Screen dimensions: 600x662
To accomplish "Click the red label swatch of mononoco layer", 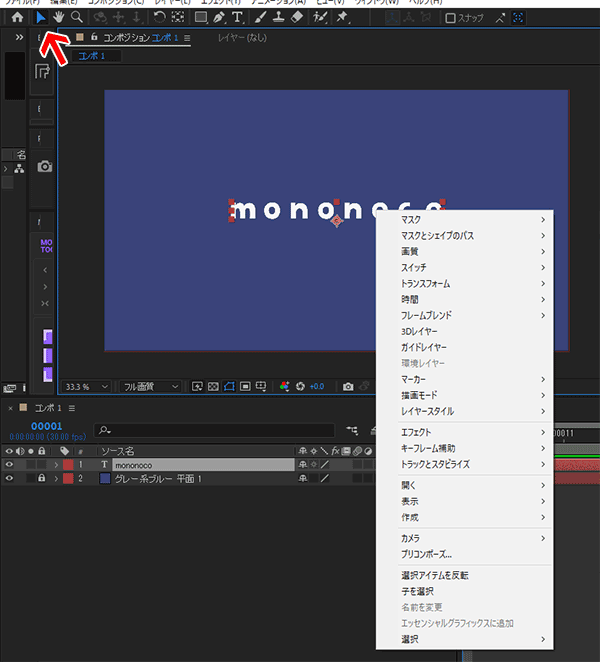I will (x=68, y=465).
